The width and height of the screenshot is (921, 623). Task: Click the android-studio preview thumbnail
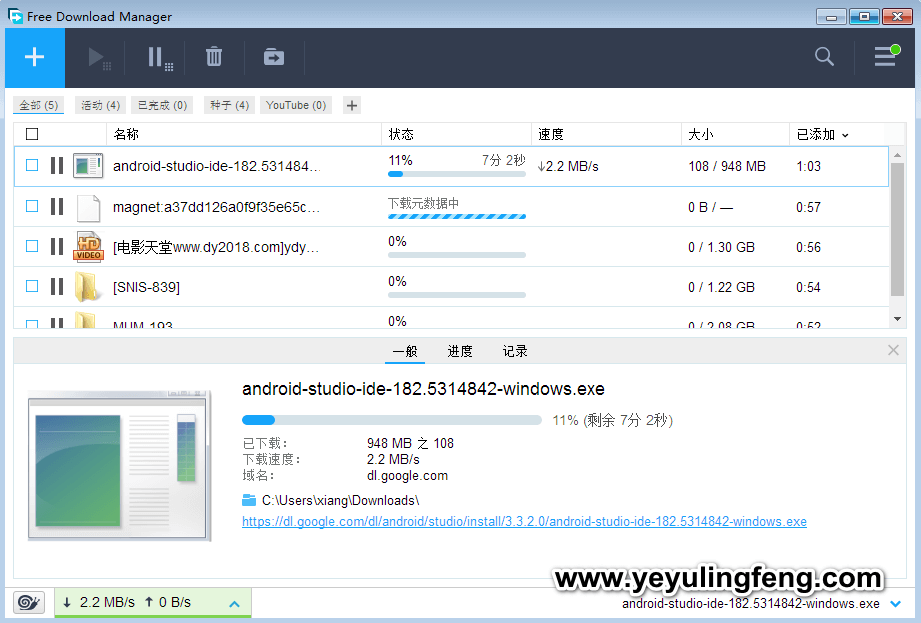[x=119, y=464]
